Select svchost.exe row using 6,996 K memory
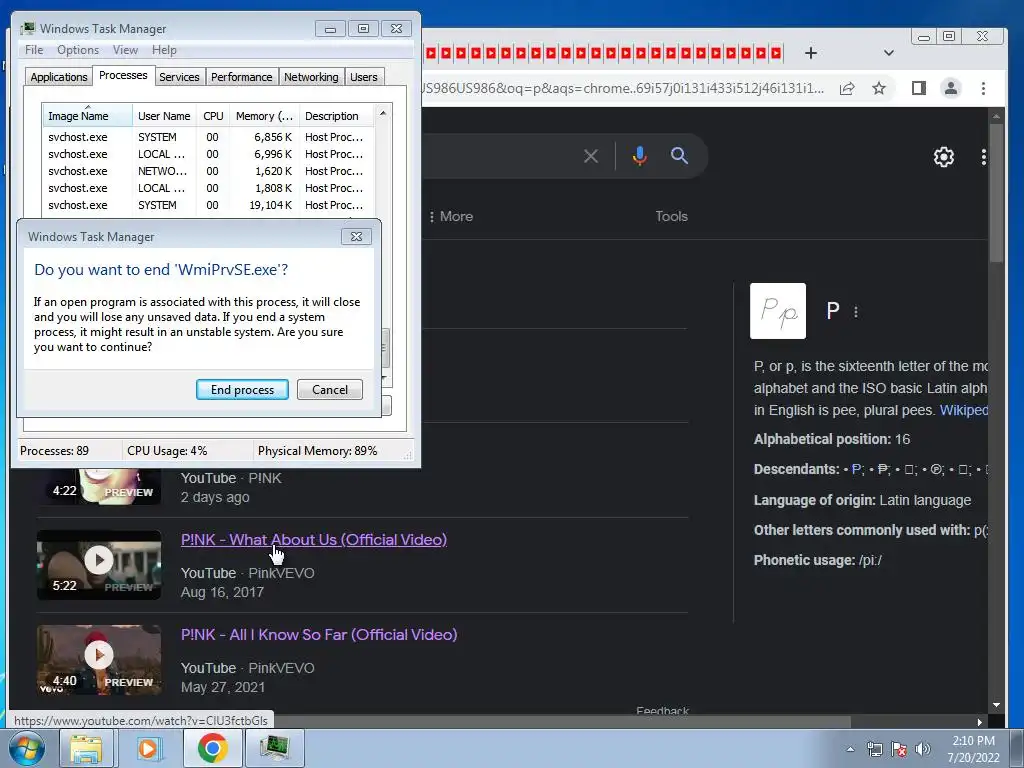Screen dimensions: 1024x768 coord(208,154)
